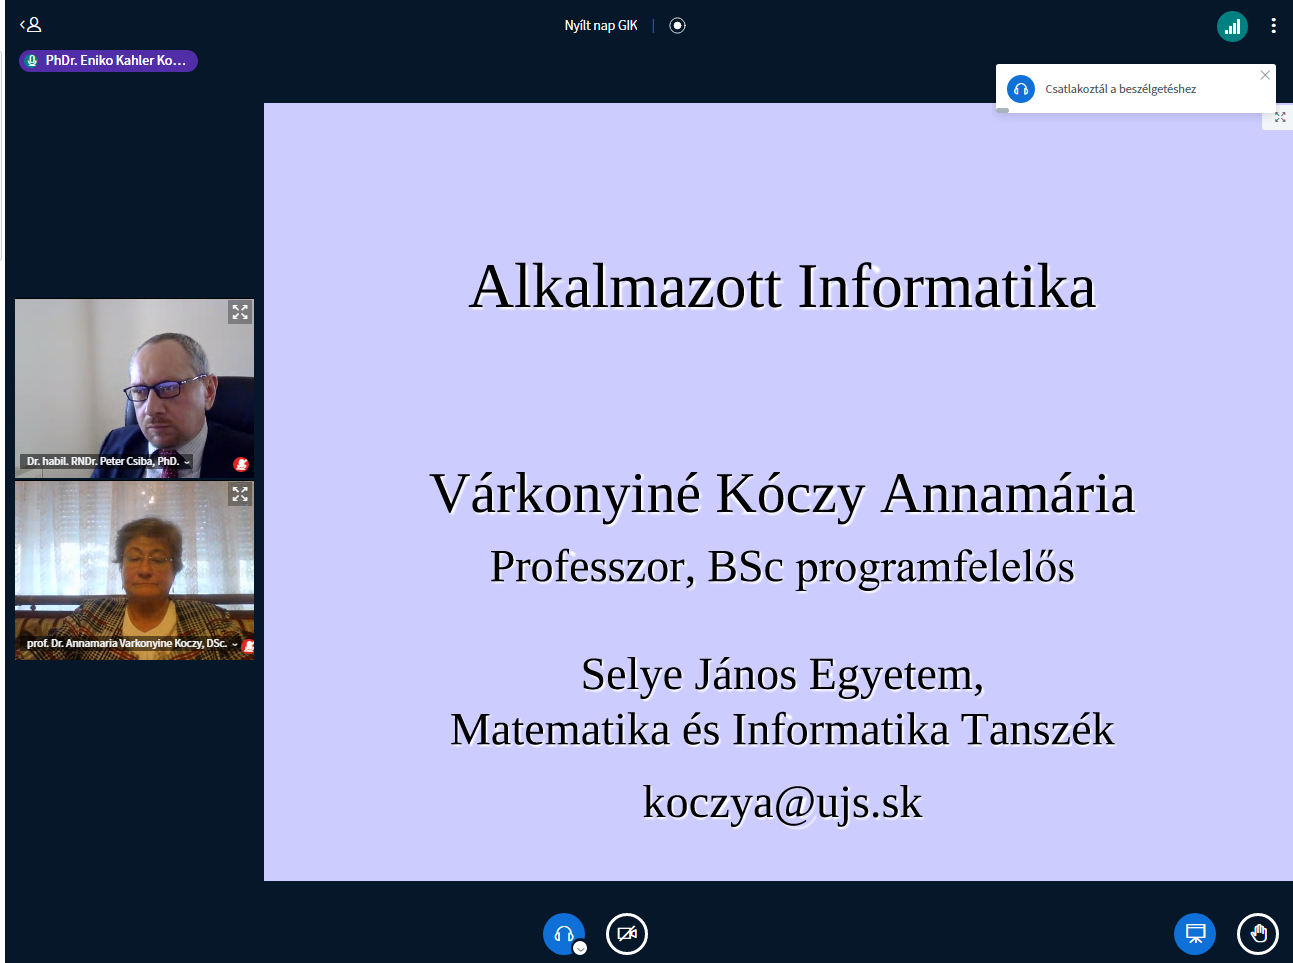Close the Csatlakoztál a beszélgetéshez notification
The width and height of the screenshot is (1293, 963).
click(x=1265, y=75)
